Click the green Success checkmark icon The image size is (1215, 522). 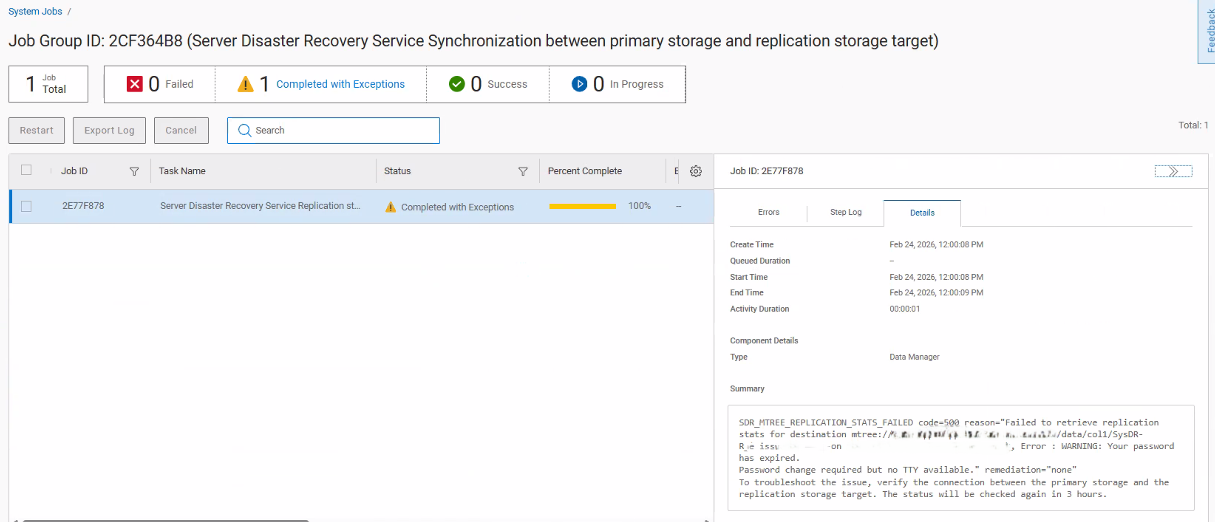tap(457, 84)
